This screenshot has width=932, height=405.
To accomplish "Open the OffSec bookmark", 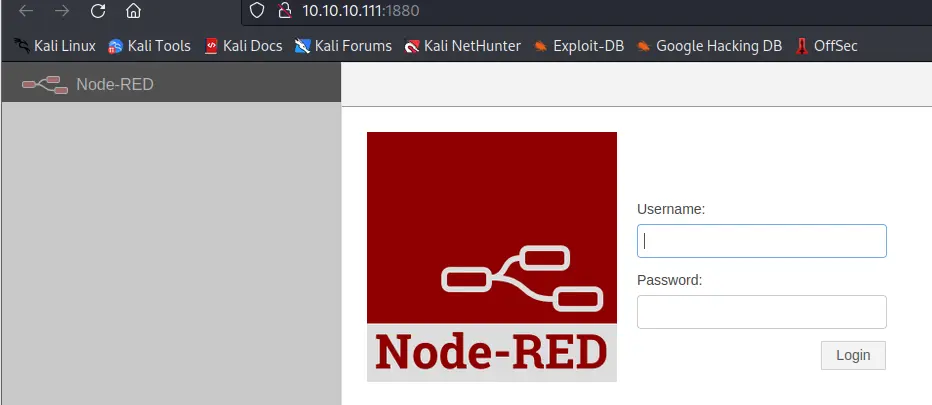I will 827,46.
